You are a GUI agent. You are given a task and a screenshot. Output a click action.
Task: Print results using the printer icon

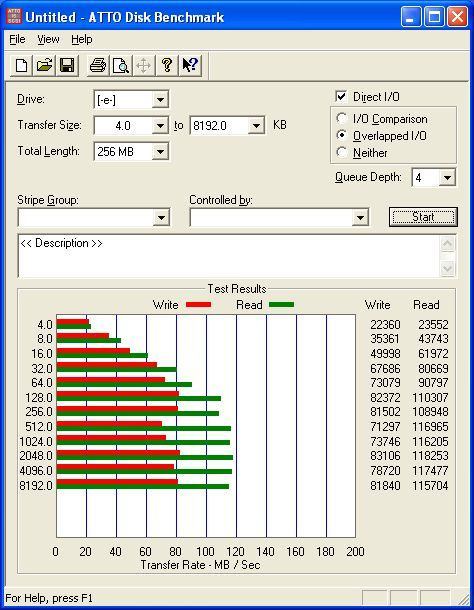98,65
